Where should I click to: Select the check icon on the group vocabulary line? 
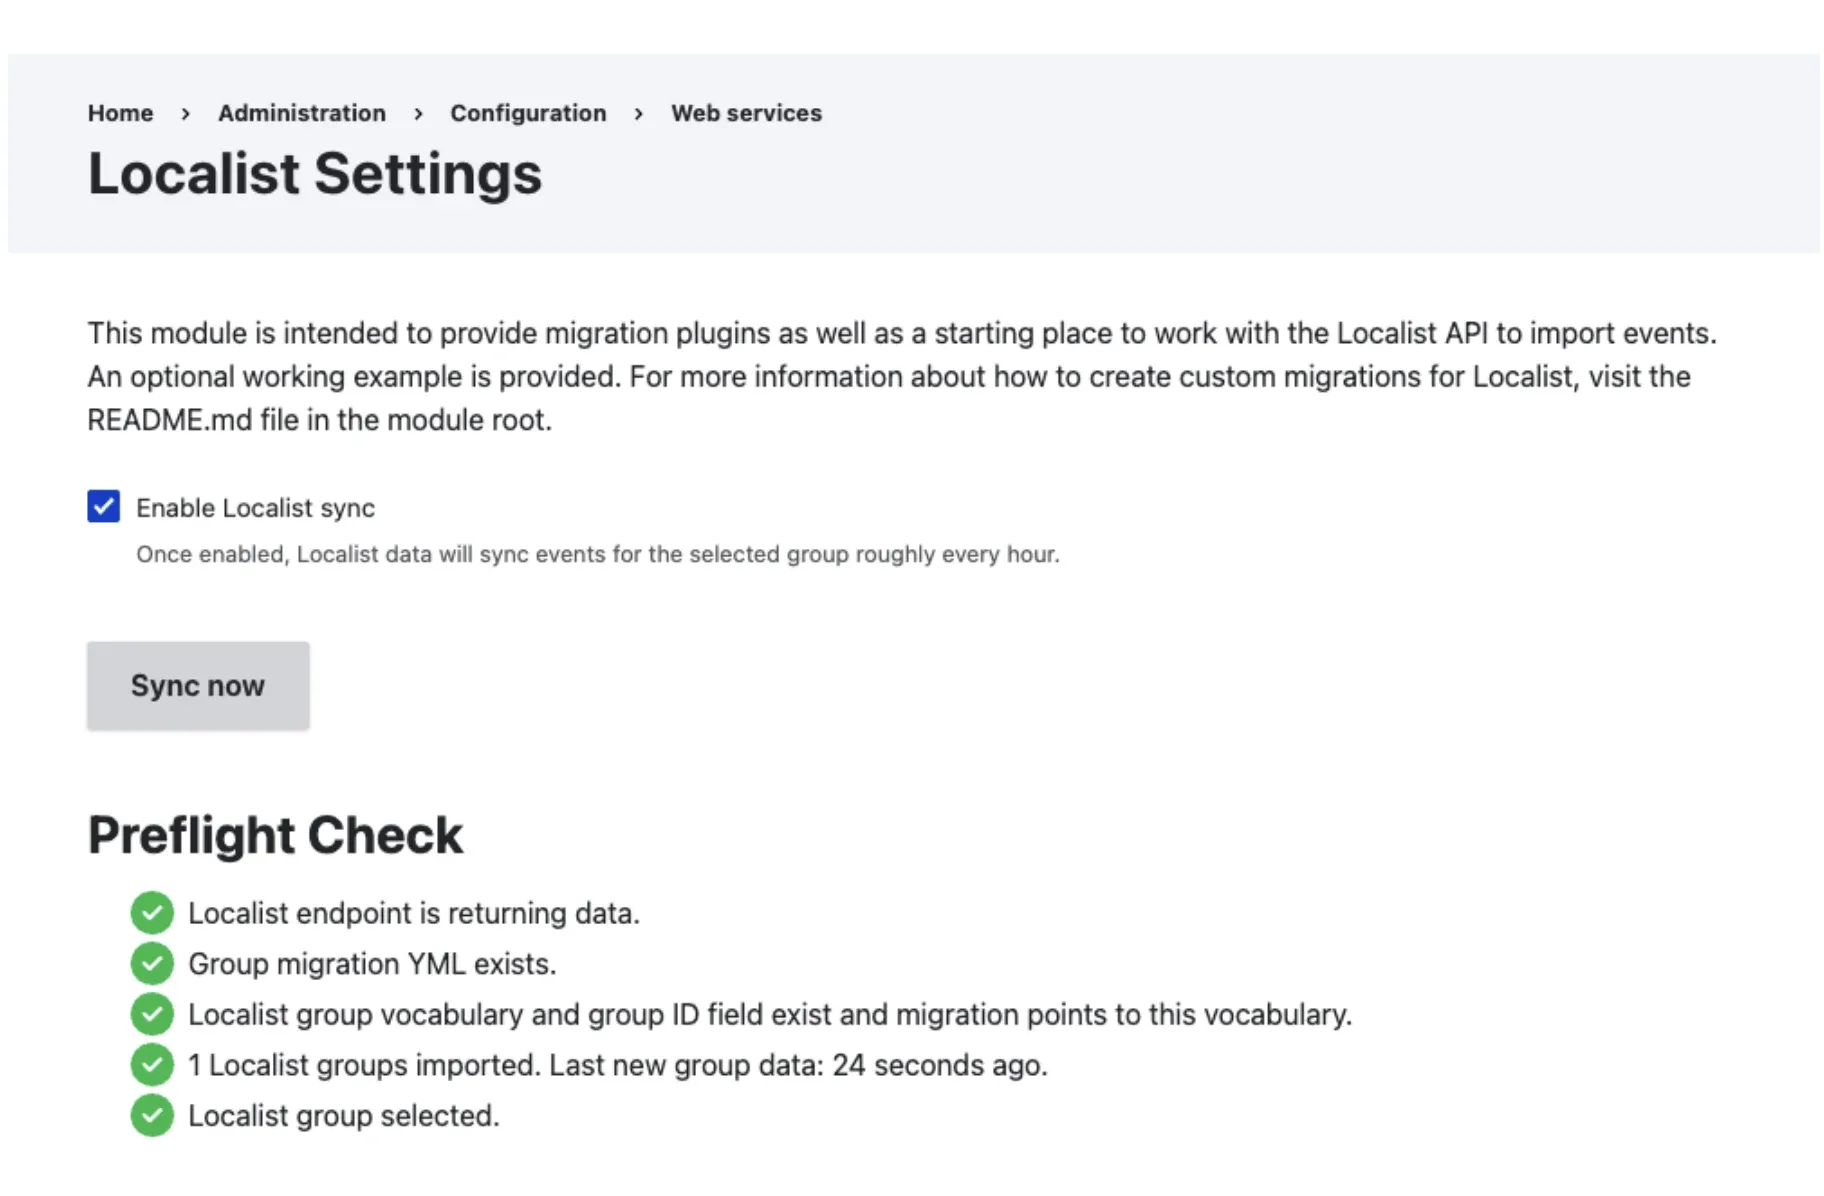click(151, 1014)
